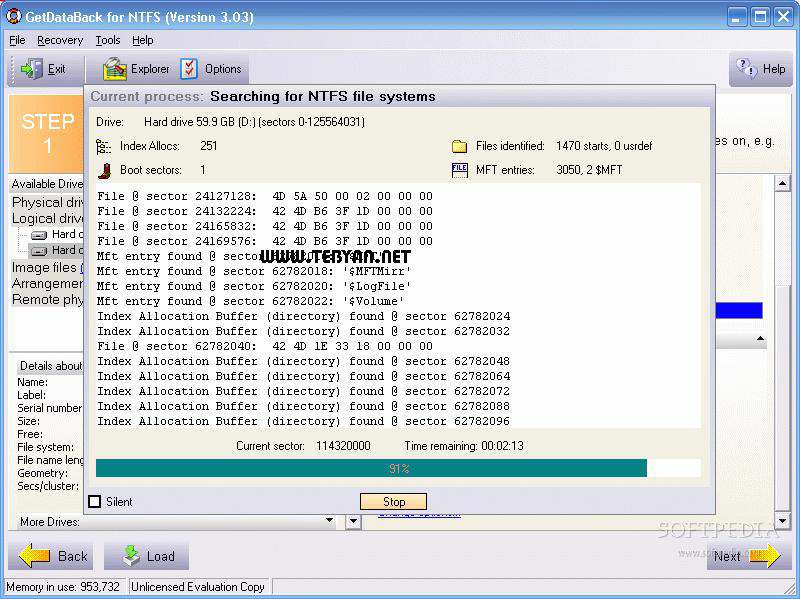800x599 pixels.
Task: Select the Options checkmark icon
Action: click(x=189, y=69)
